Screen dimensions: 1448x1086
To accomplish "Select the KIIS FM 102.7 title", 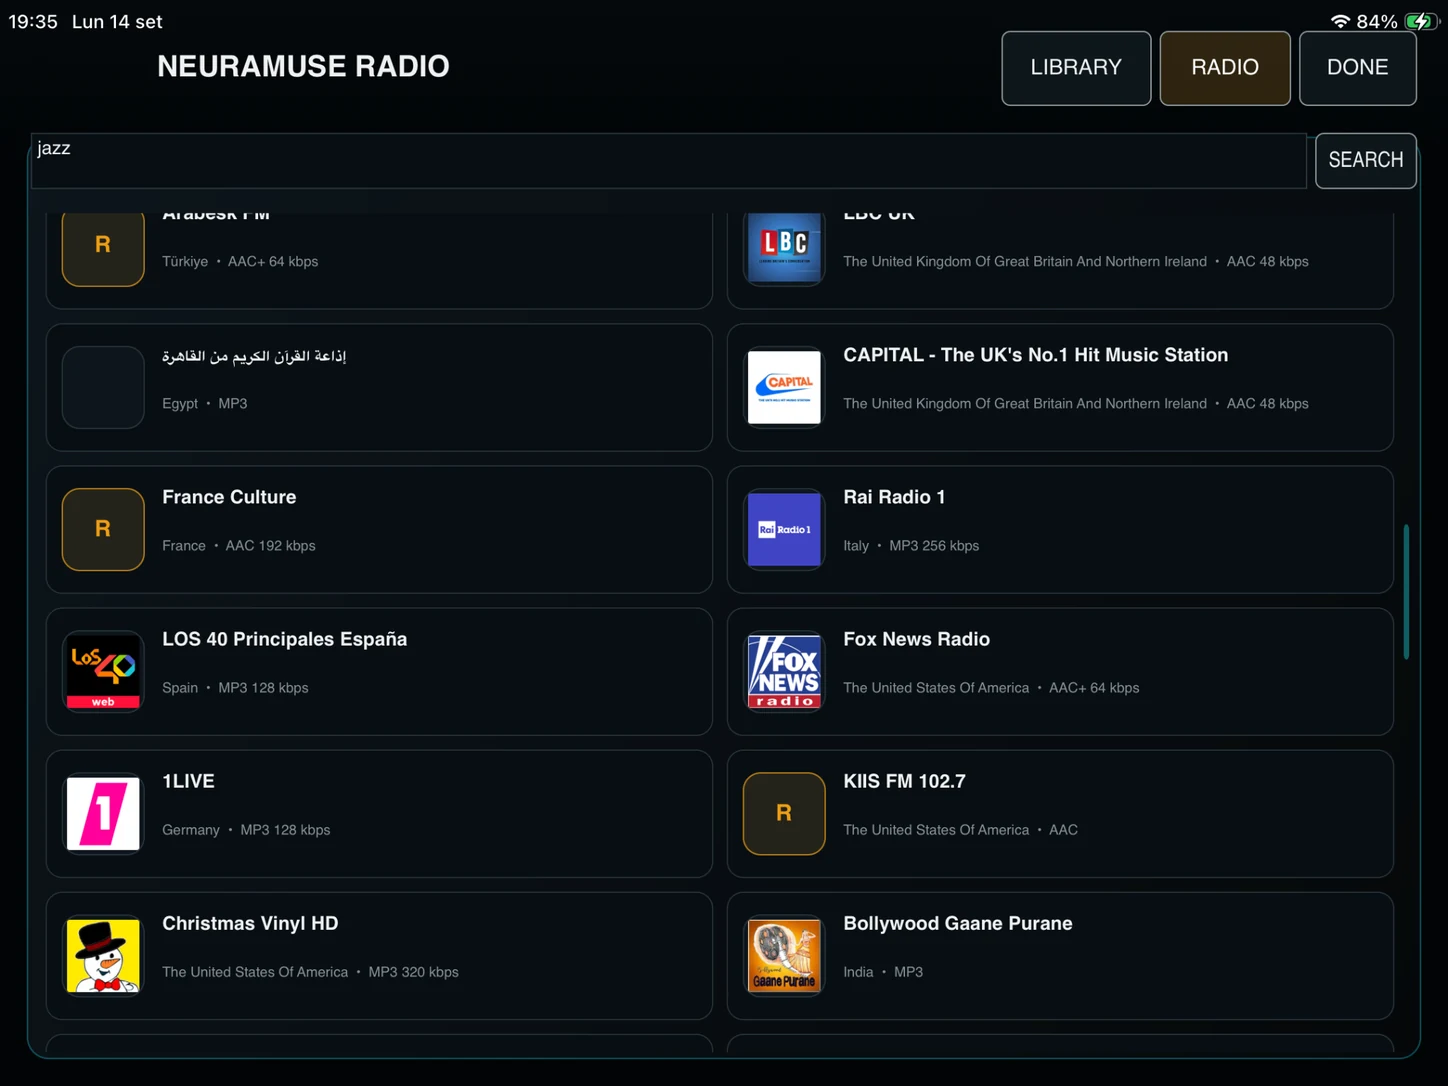I will 904,781.
